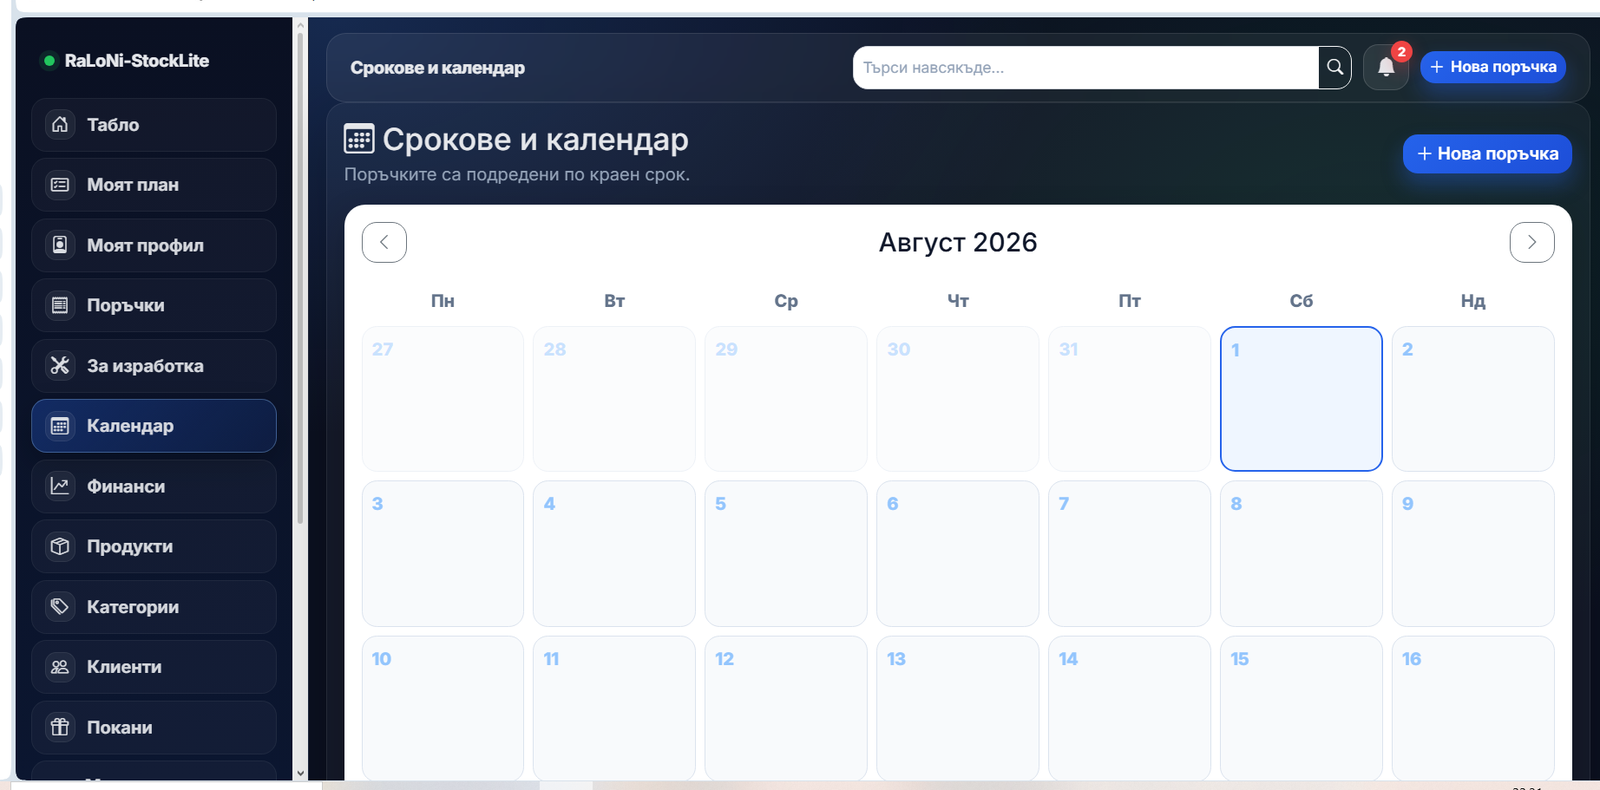Screen dimensions: 1600x790
Task: Select day 16 in calendar
Action: pos(1473,708)
